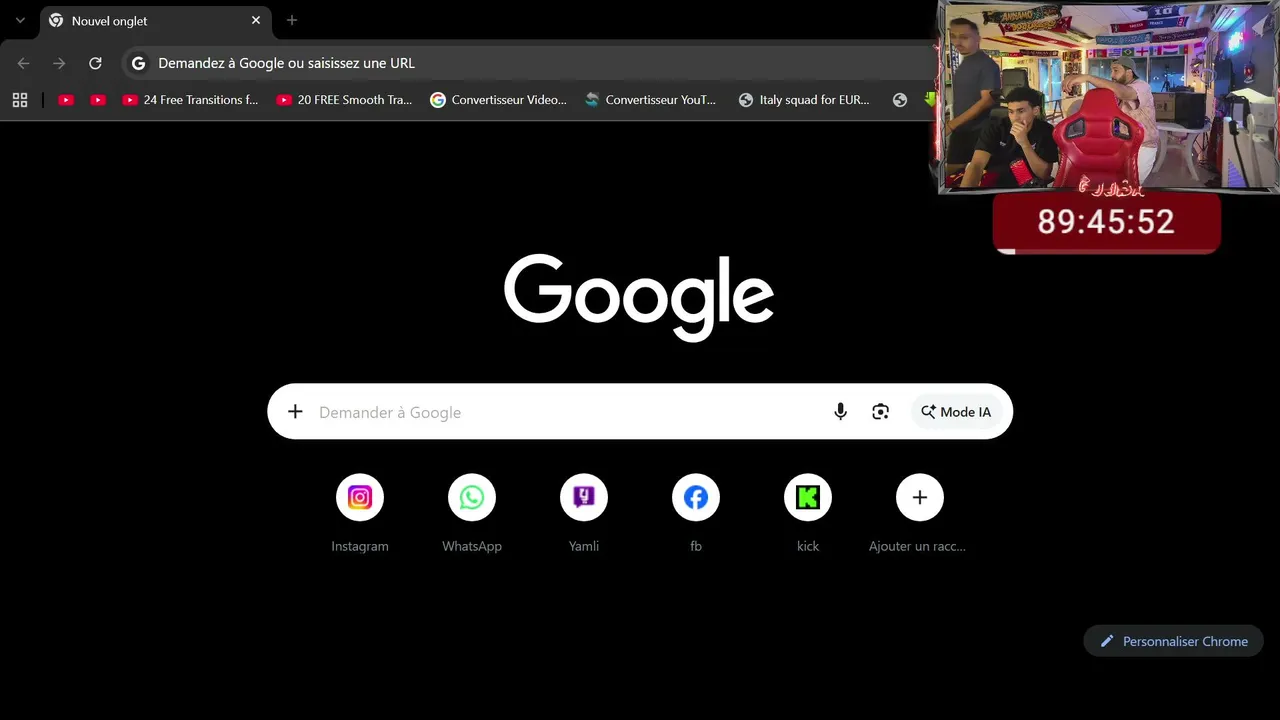Click the Google logo
The width and height of the screenshot is (1280, 720).
click(x=639, y=297)
